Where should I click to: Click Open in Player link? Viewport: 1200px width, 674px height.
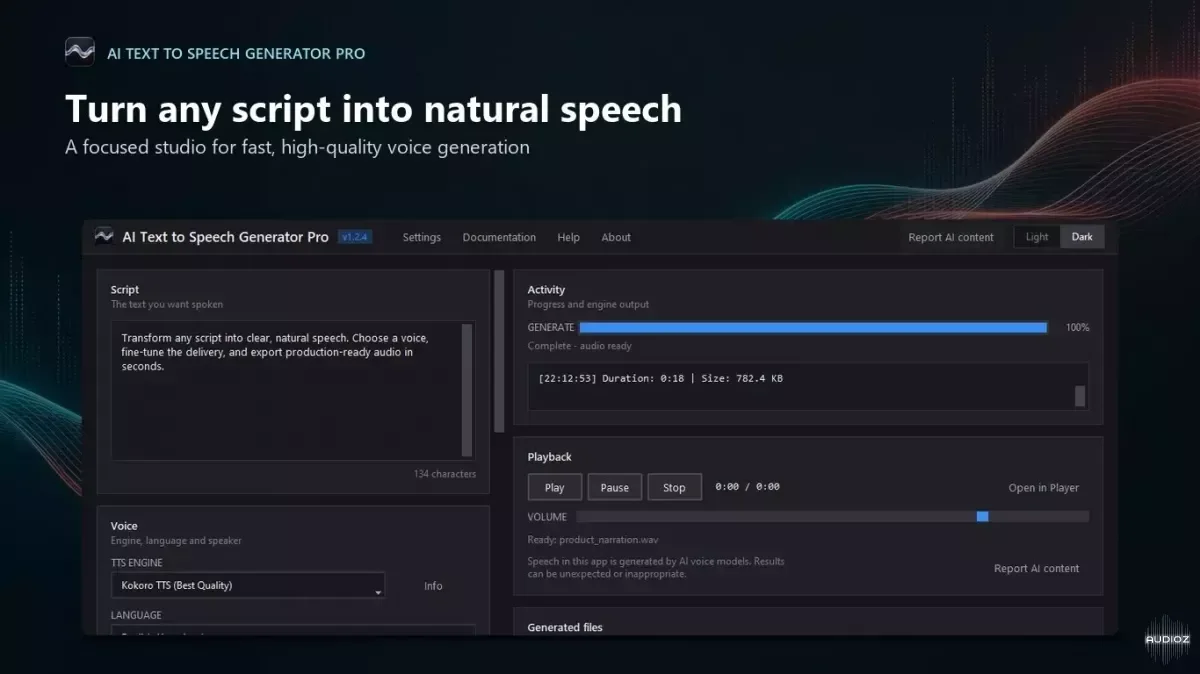point(1044,488)
